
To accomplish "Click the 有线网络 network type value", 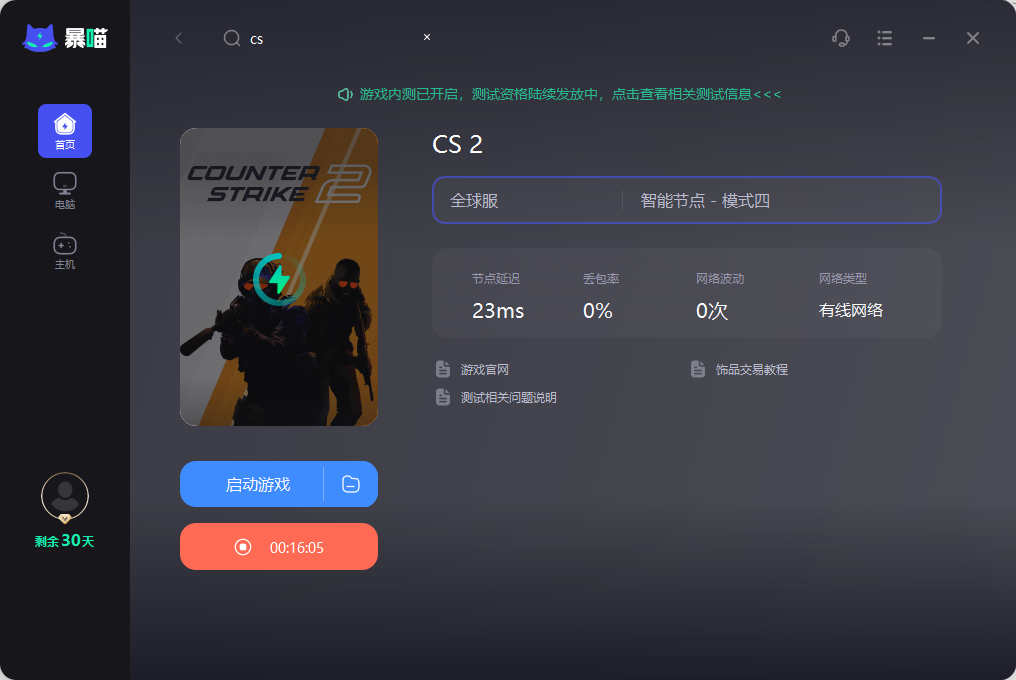I will pos(851,311).
